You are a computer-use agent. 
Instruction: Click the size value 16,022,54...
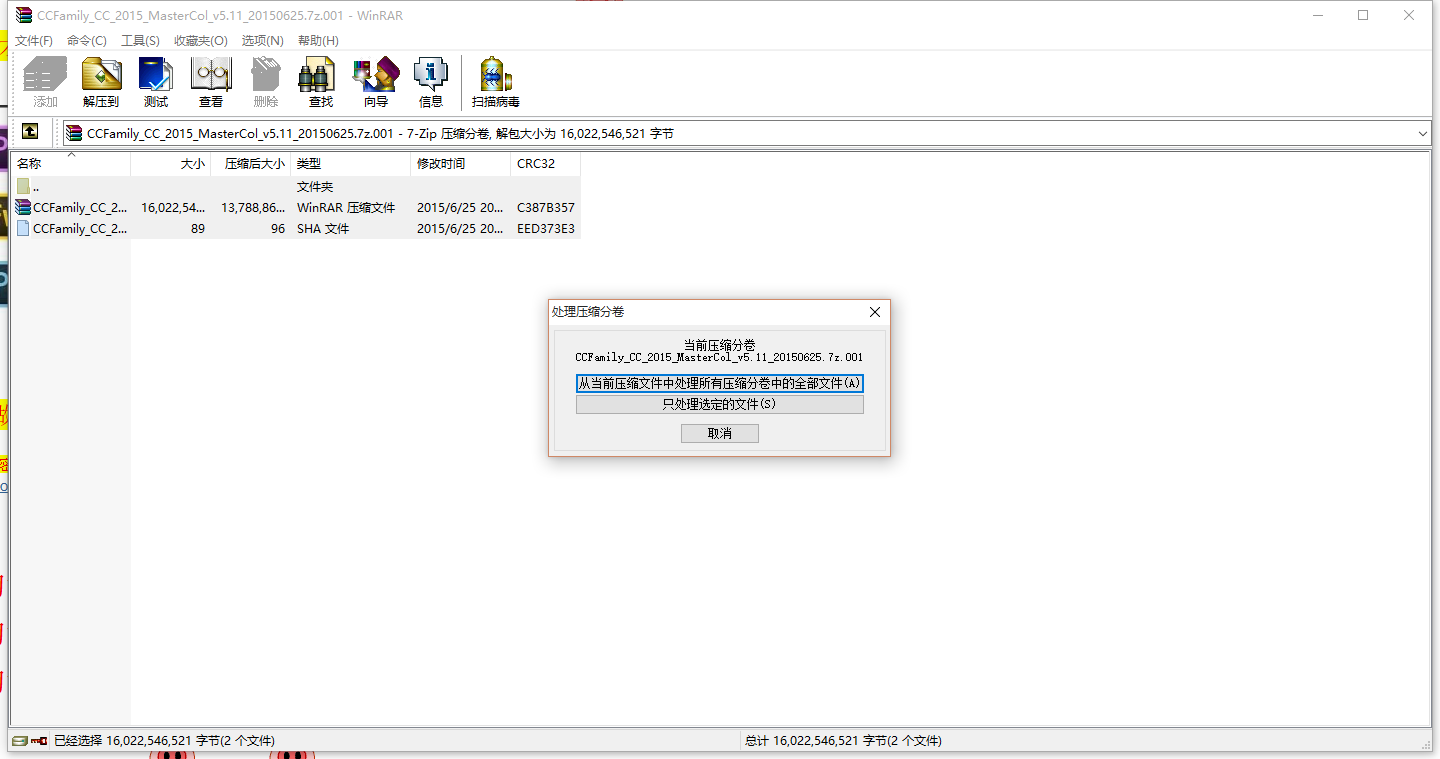[173, 208]
